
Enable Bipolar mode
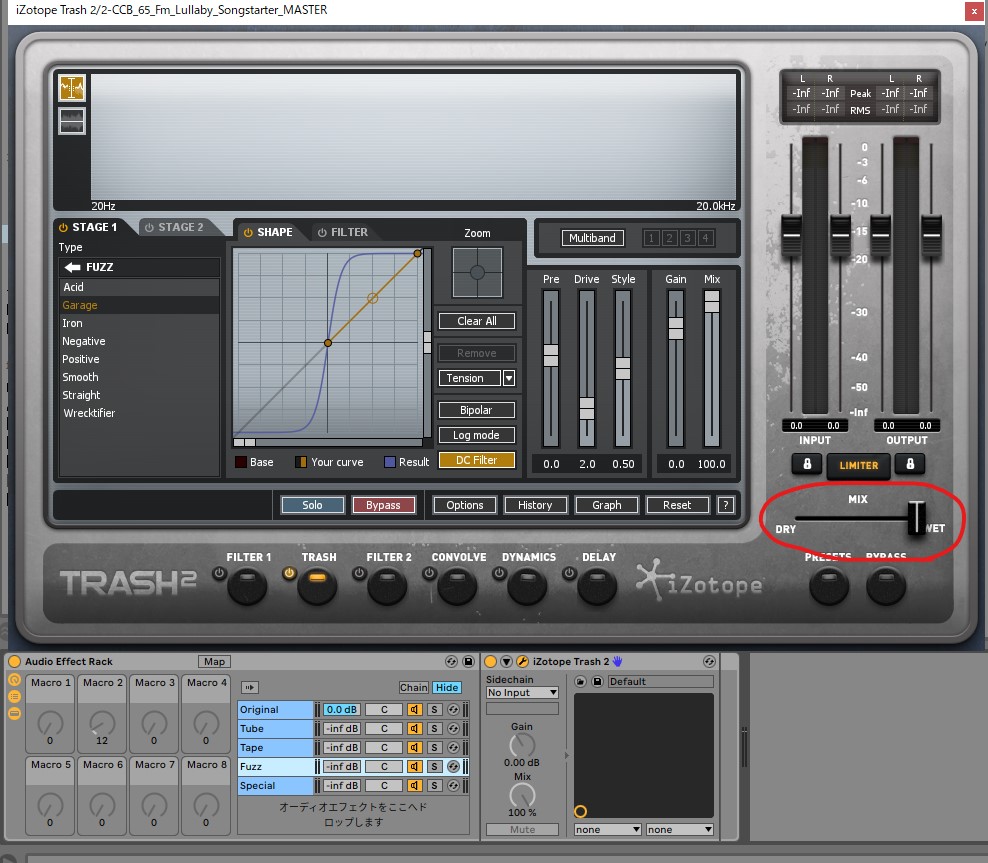tap(476, 410)
